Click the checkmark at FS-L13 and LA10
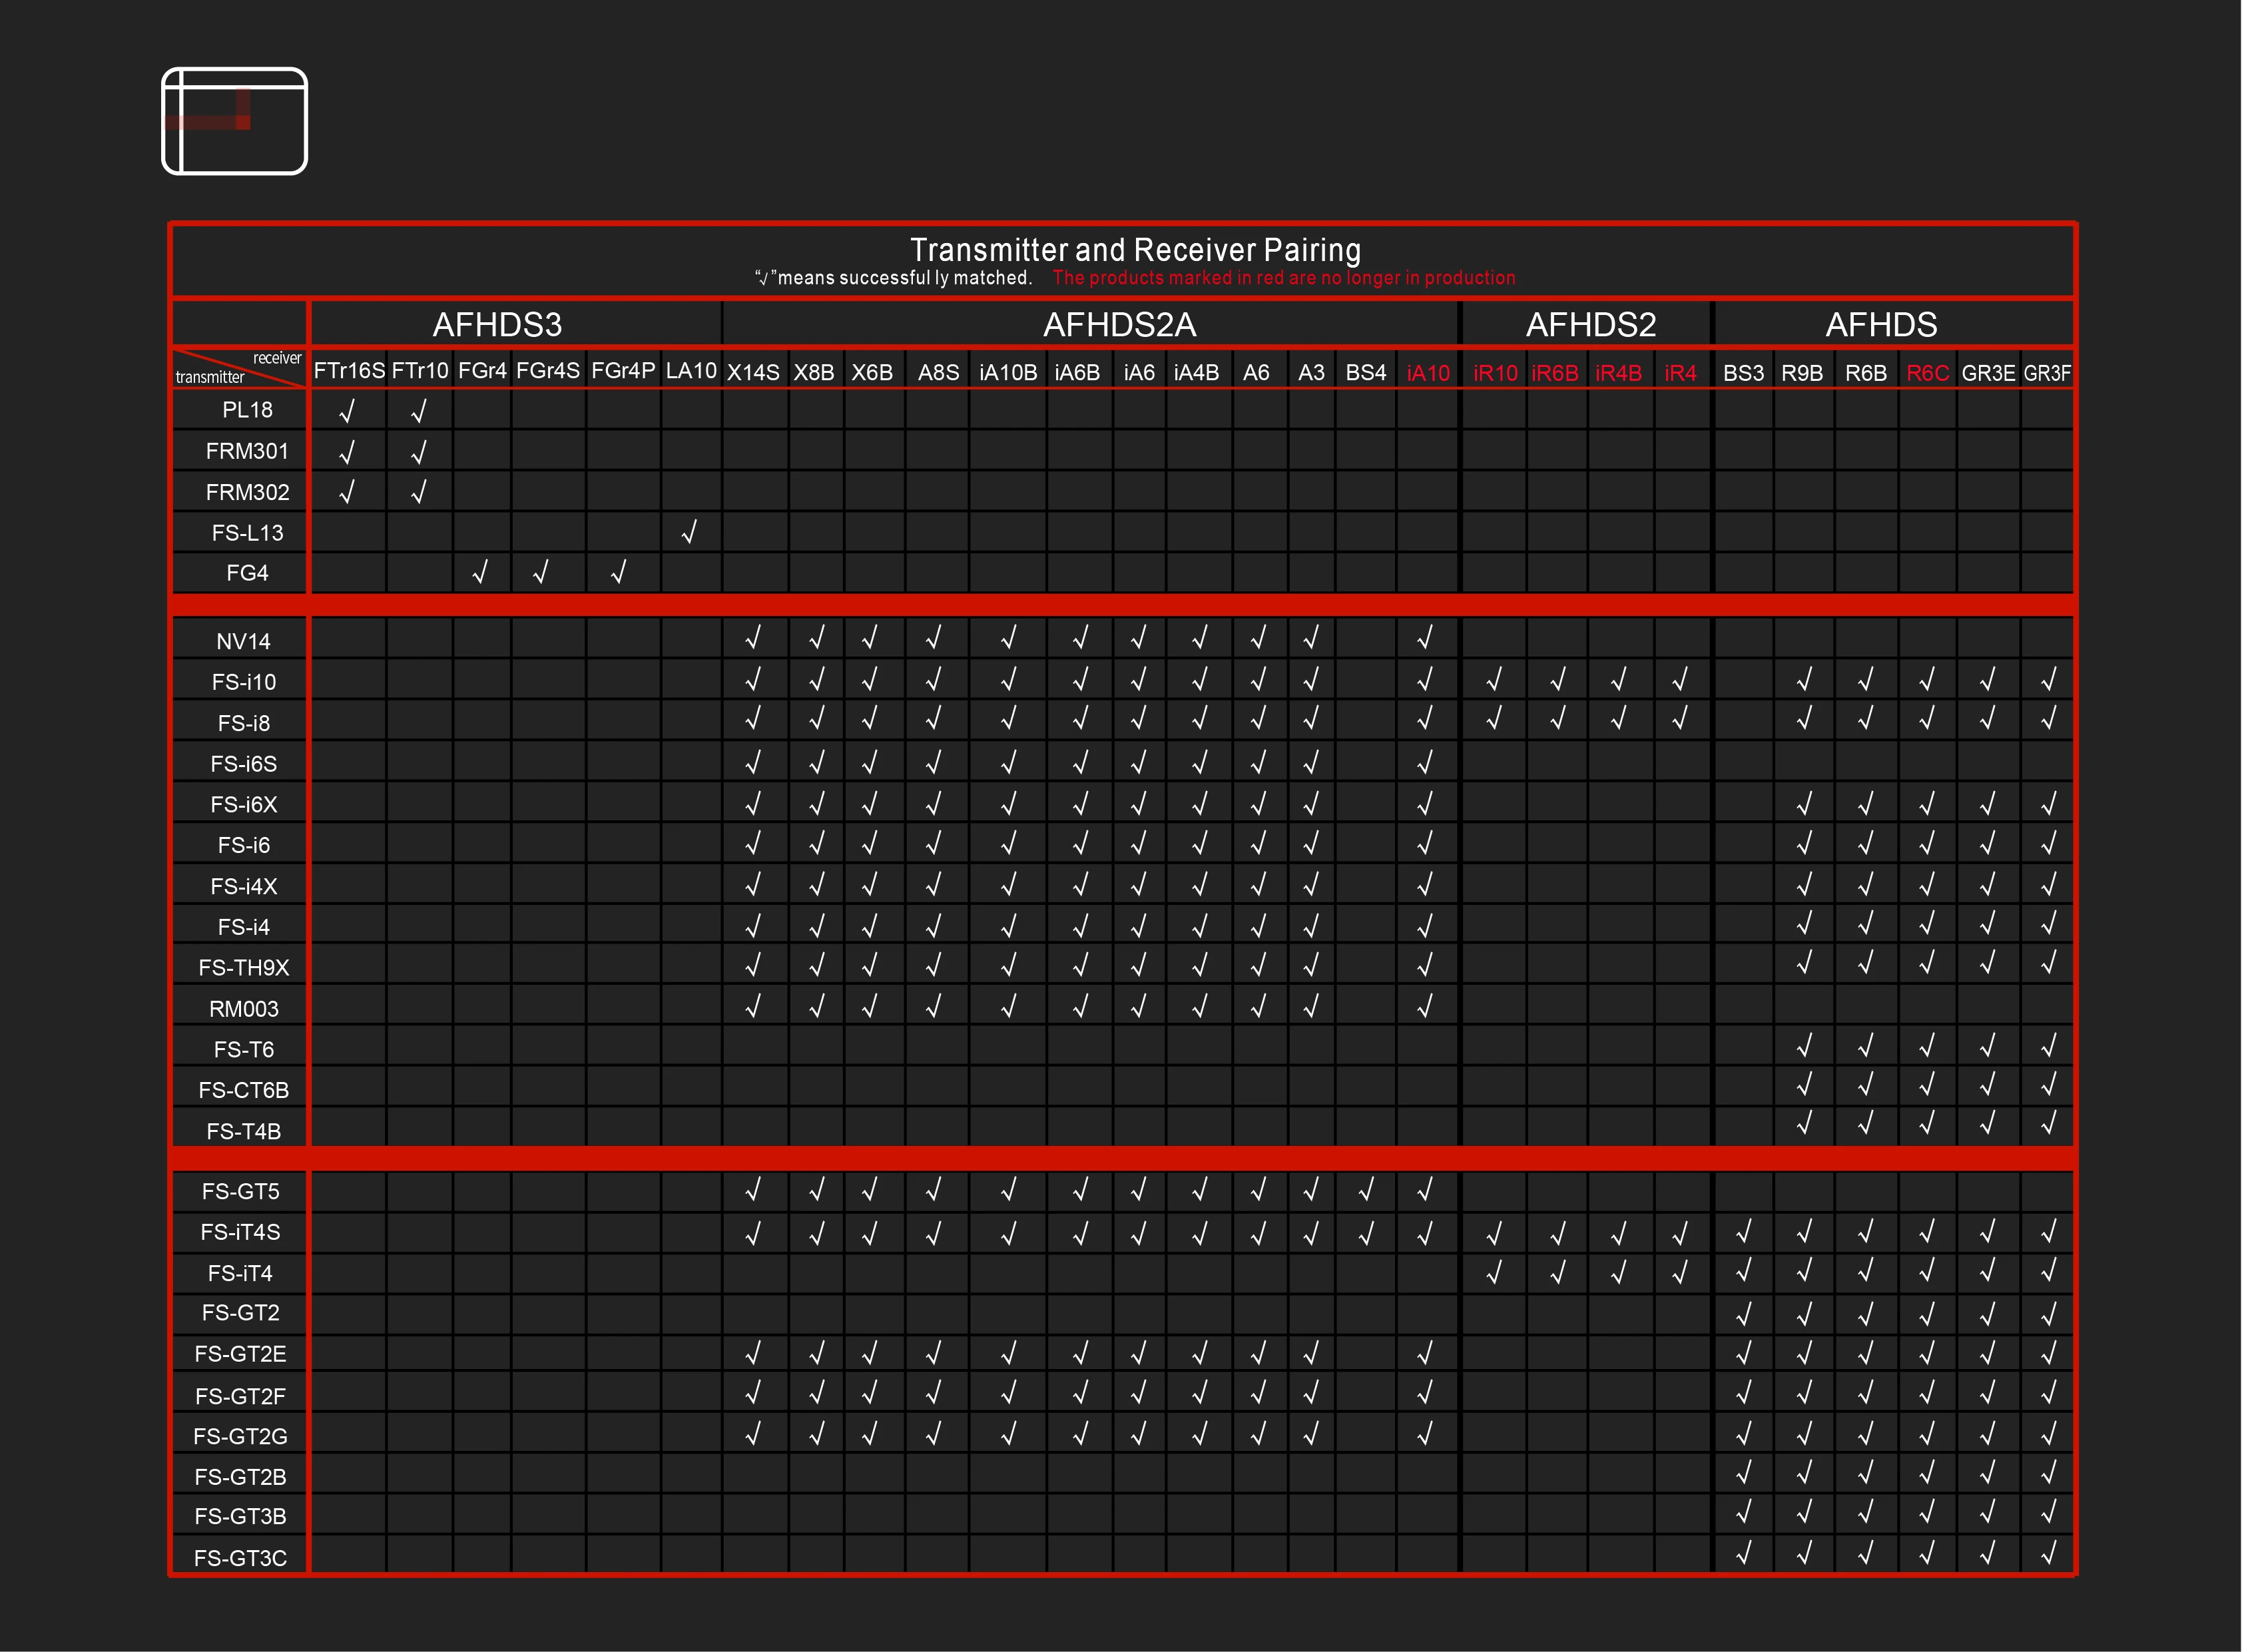The height and width of the screenshot is (1652, 2242). (x=689, y=532)
